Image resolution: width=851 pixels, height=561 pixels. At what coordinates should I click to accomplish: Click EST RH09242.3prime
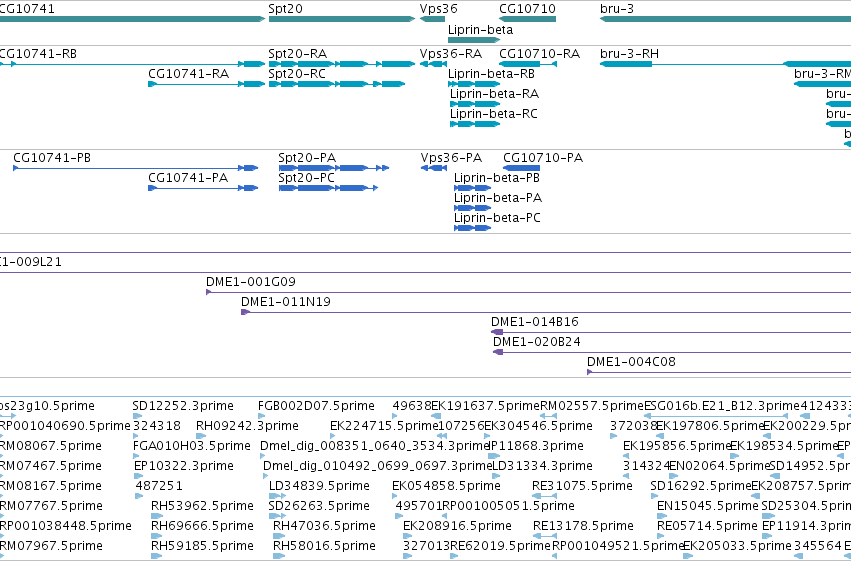point(247,426)
